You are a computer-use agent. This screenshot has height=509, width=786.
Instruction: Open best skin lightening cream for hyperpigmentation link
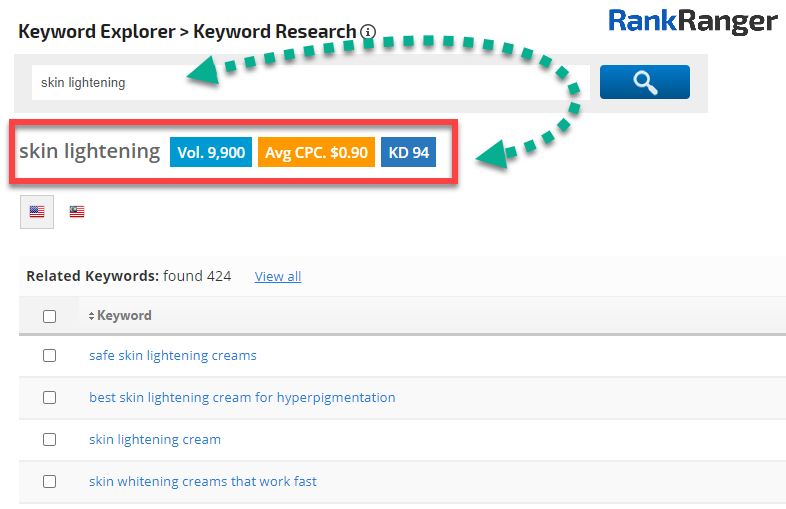(242, 397)
